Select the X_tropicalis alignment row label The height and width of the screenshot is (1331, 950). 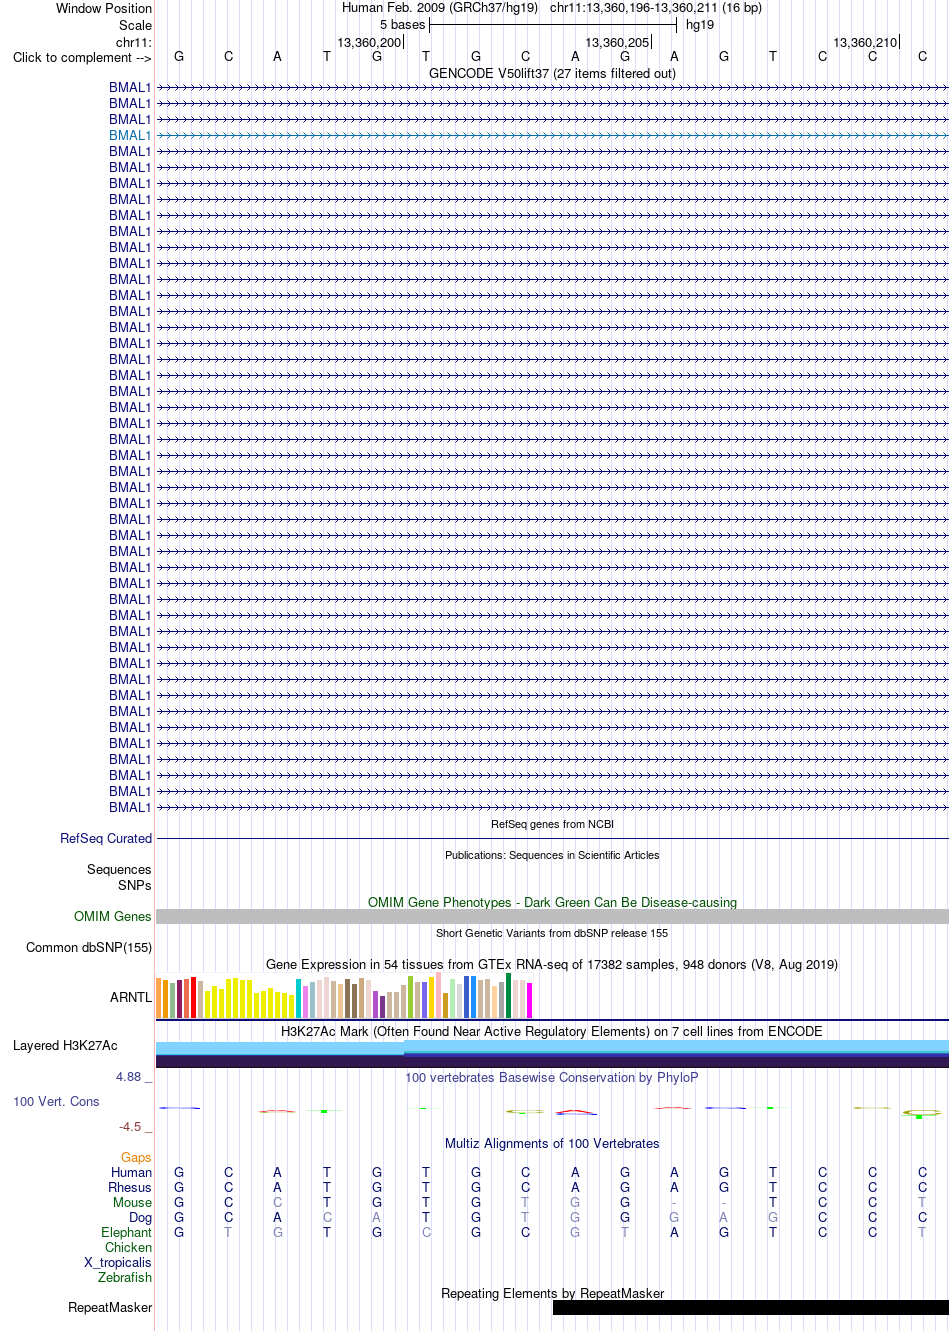pos(118,1262)
